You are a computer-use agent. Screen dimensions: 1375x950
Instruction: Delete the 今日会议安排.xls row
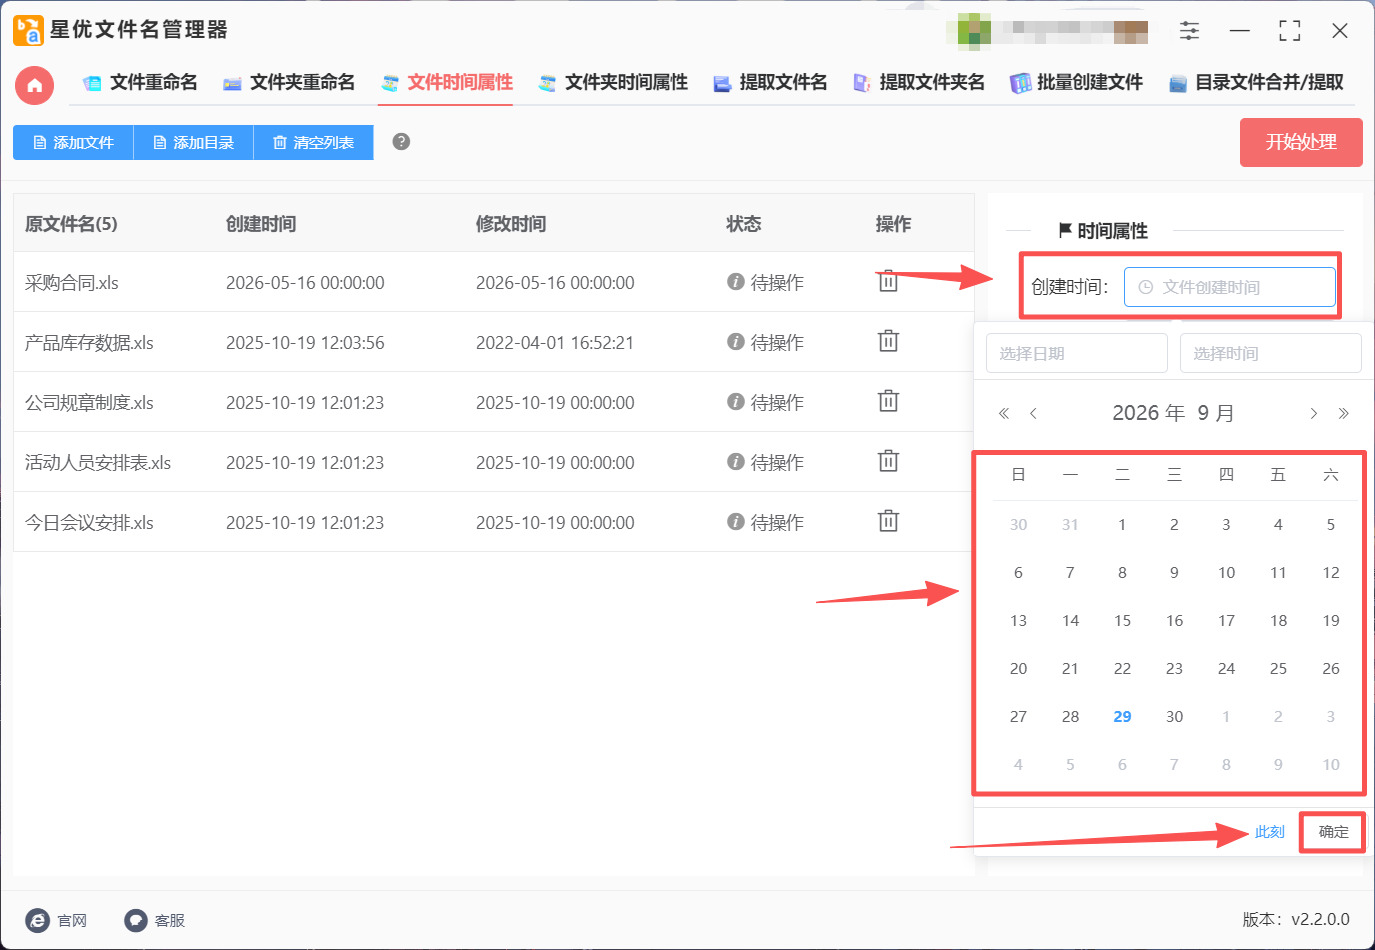click(888, 522)
